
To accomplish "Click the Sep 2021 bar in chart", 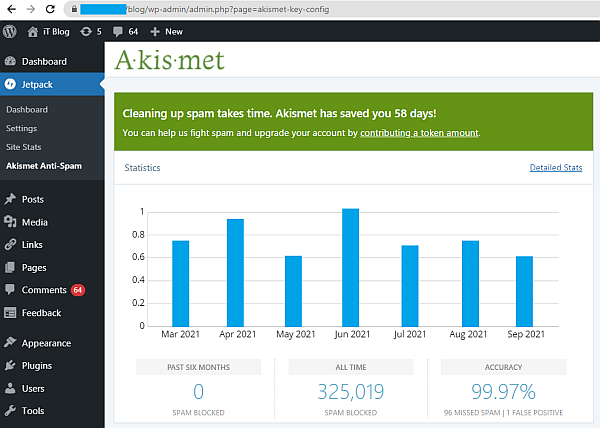I will [524, 291].
